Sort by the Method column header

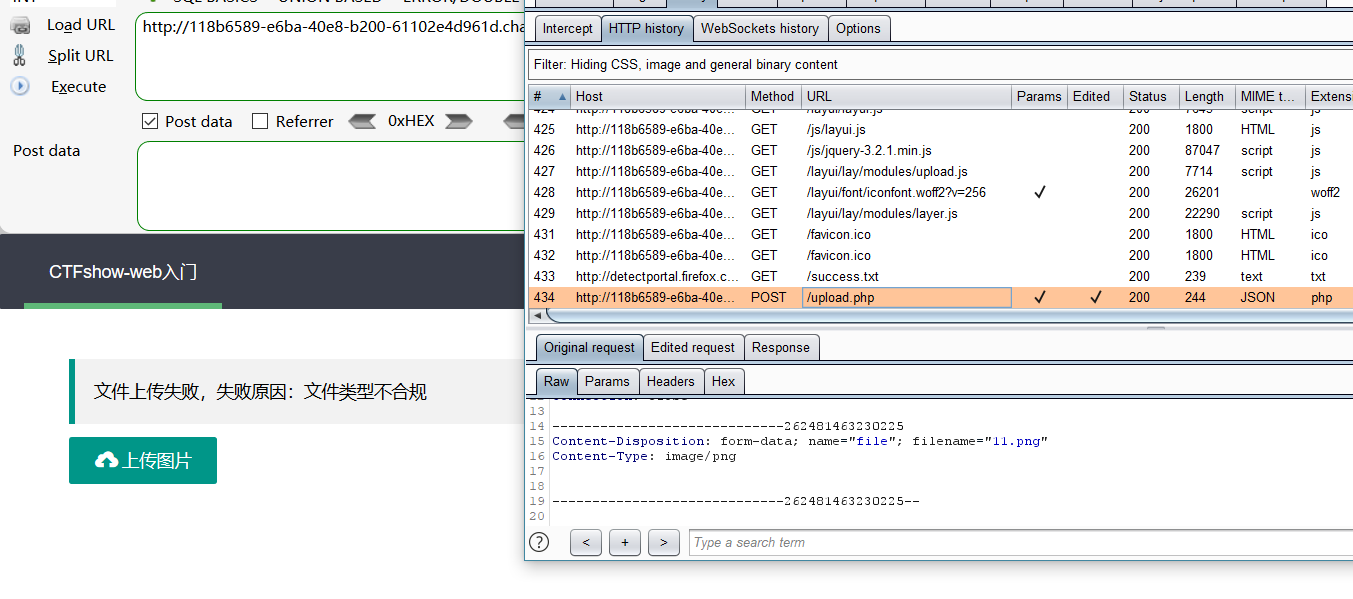pos(773,97)
